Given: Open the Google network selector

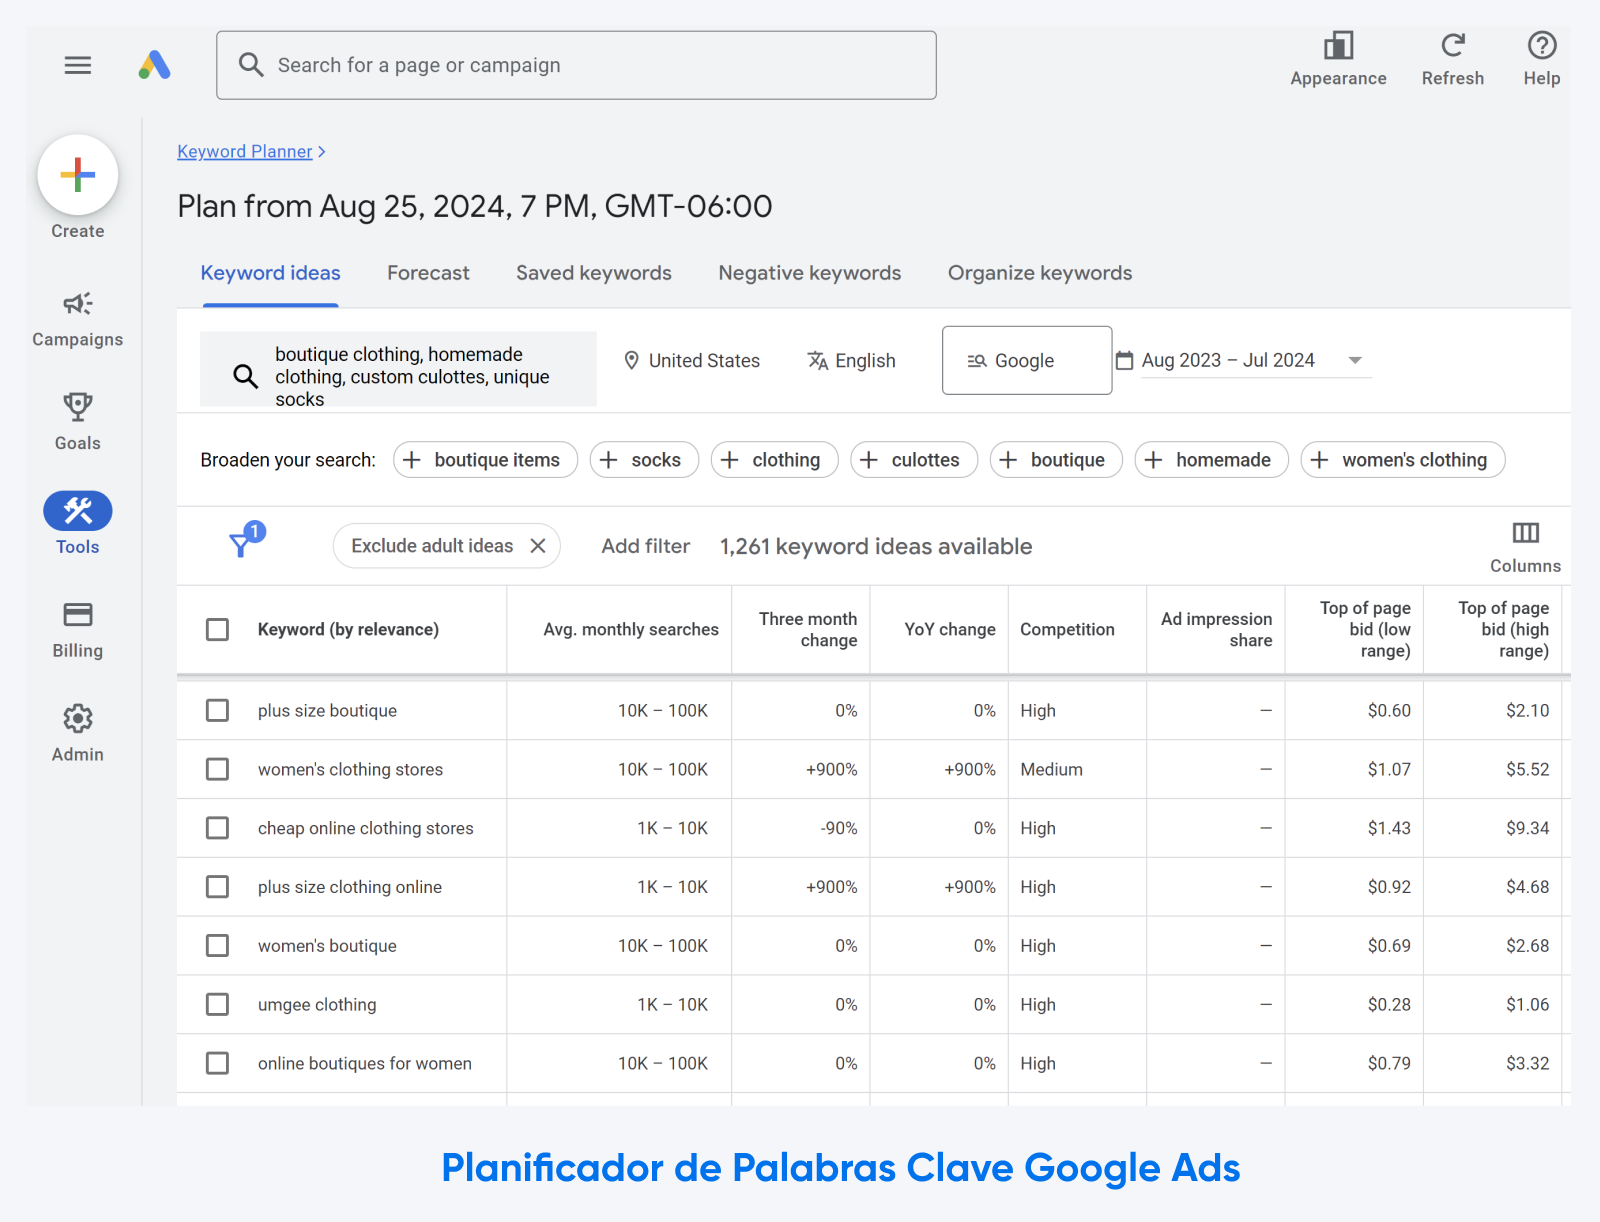Looking at the screenshot, I should pyautogui.click(x=1026, y=360).
